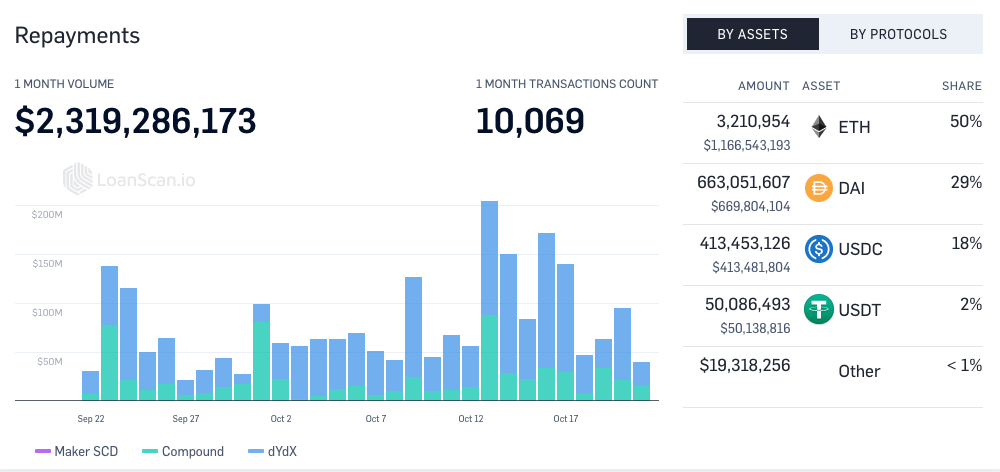Click the Oct 17 date axis label
Screen dimensions: 1000x472
566,419
